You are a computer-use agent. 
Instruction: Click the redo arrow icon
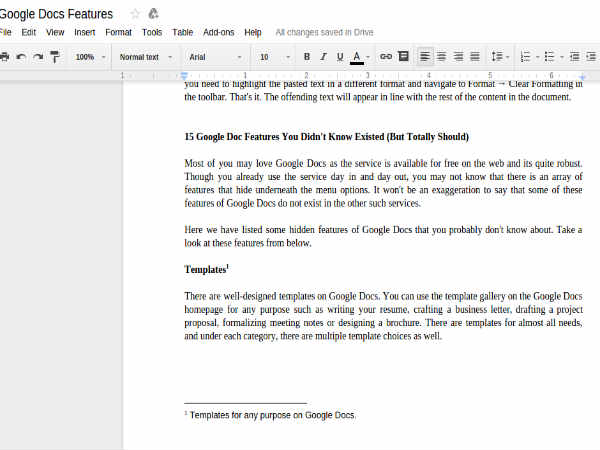coord(38,57)
